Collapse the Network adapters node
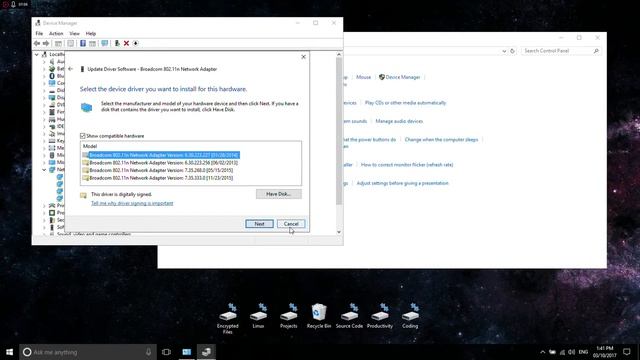Viewport: 640px width, 360px height. 44,170
